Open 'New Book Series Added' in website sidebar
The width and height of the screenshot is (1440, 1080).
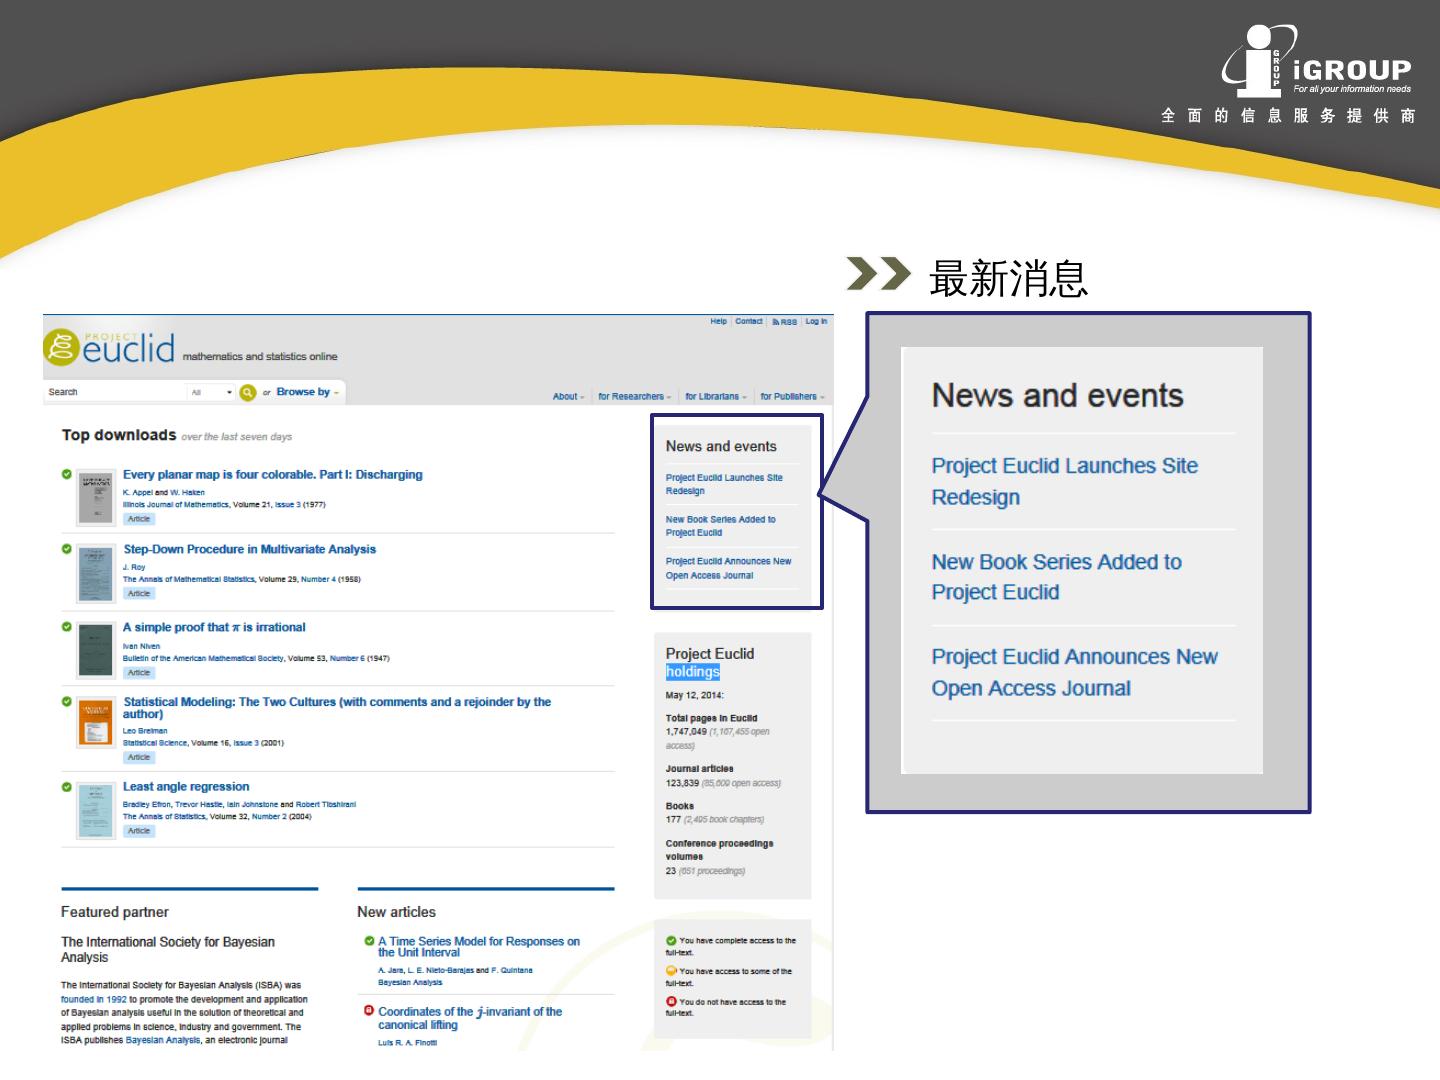point(721,526)
